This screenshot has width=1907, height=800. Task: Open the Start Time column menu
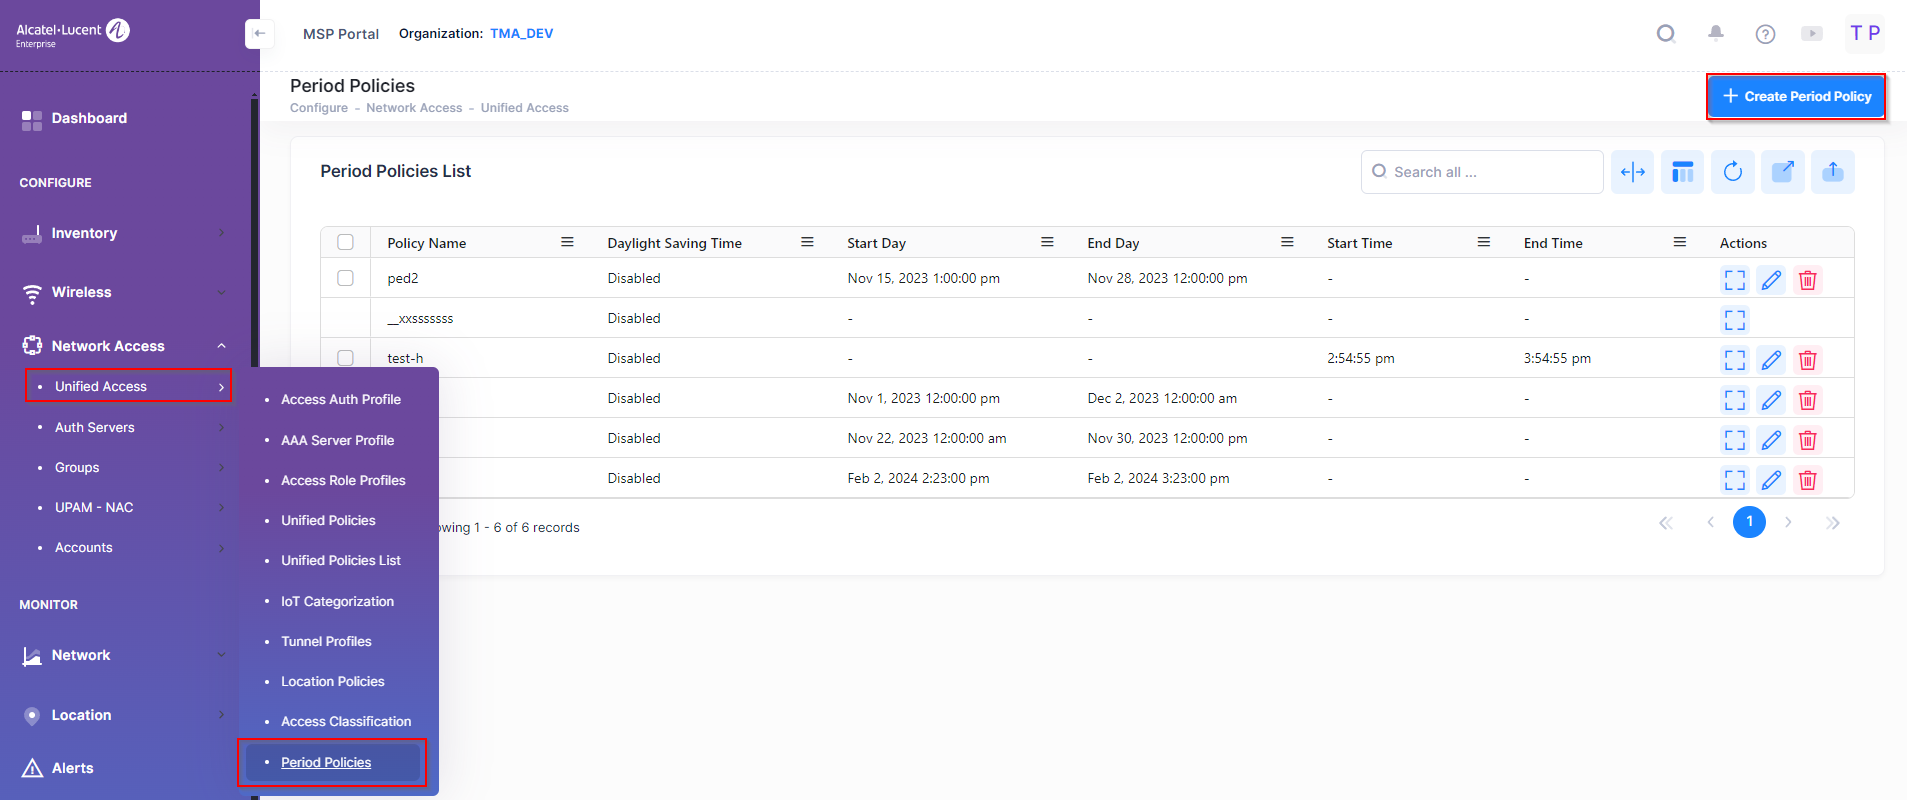[x=1484, y=242]
